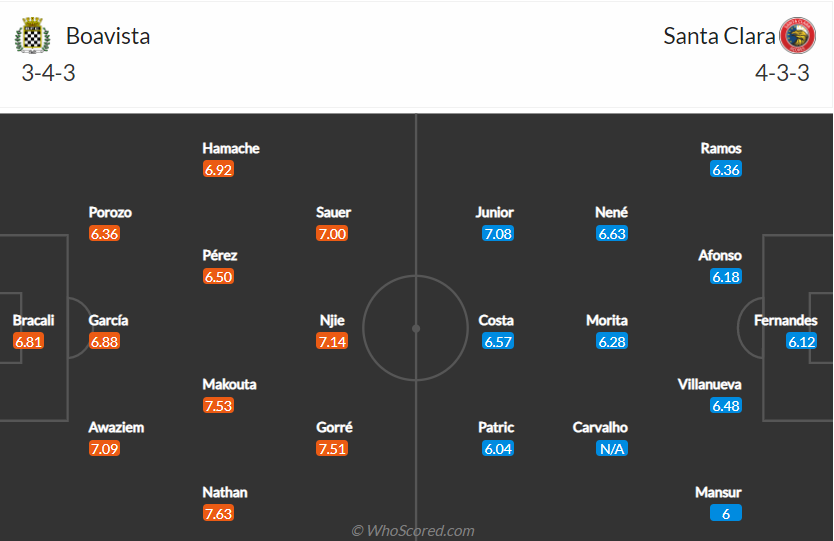Select player Bracali, the Boavista goalkeeper
834x541 pixels.
click(33, 321)
